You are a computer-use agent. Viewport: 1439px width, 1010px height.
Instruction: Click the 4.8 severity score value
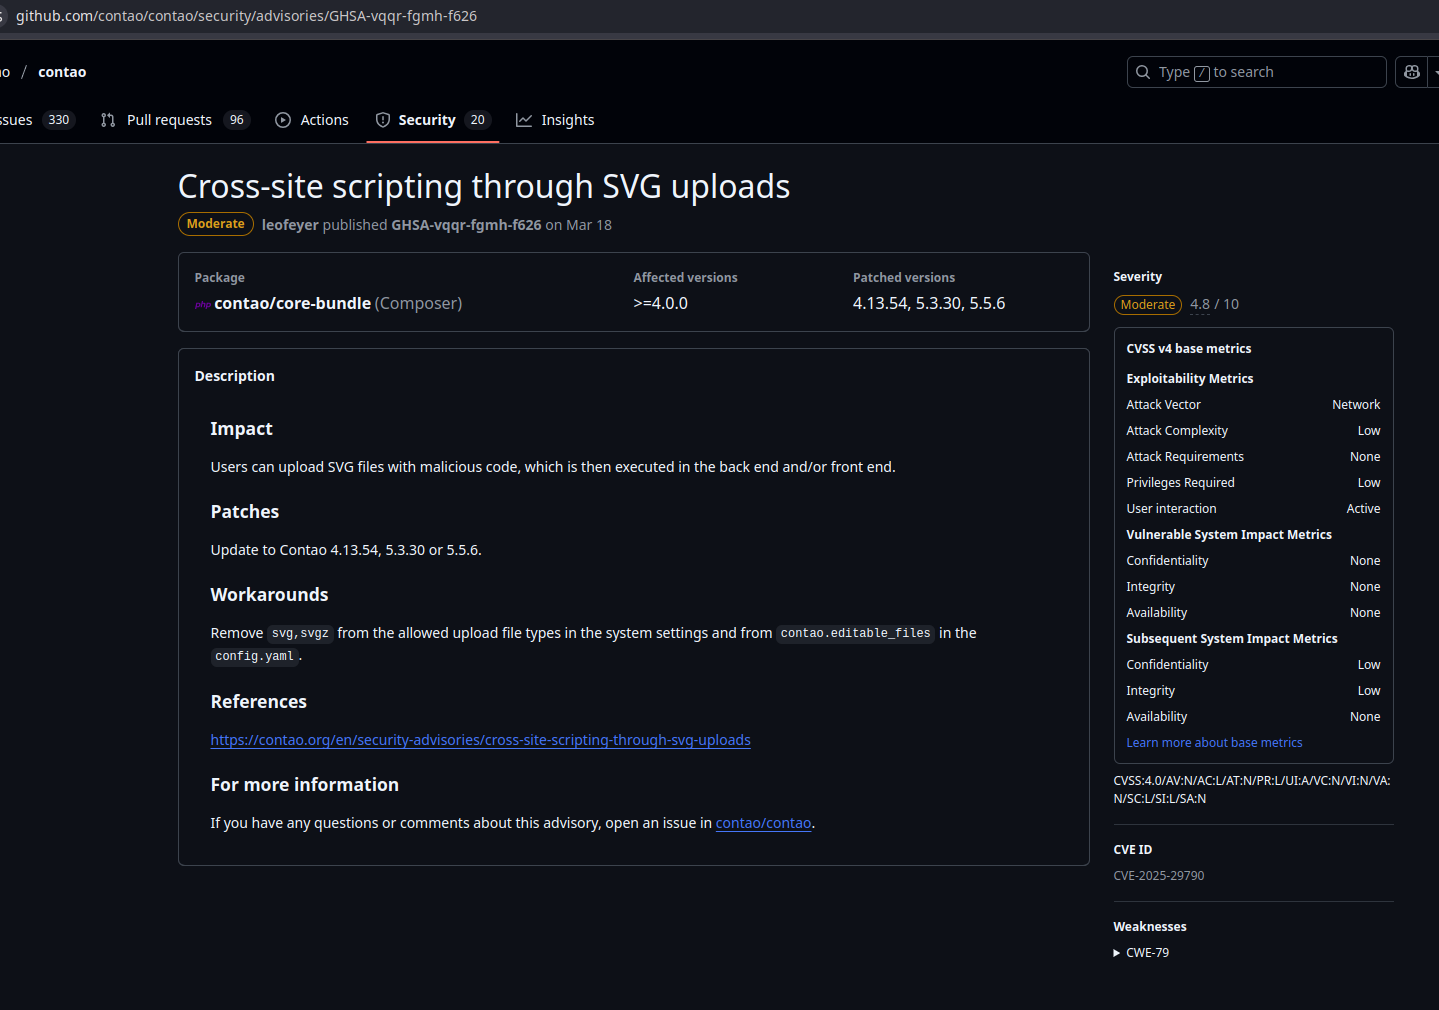[1200, 304]
